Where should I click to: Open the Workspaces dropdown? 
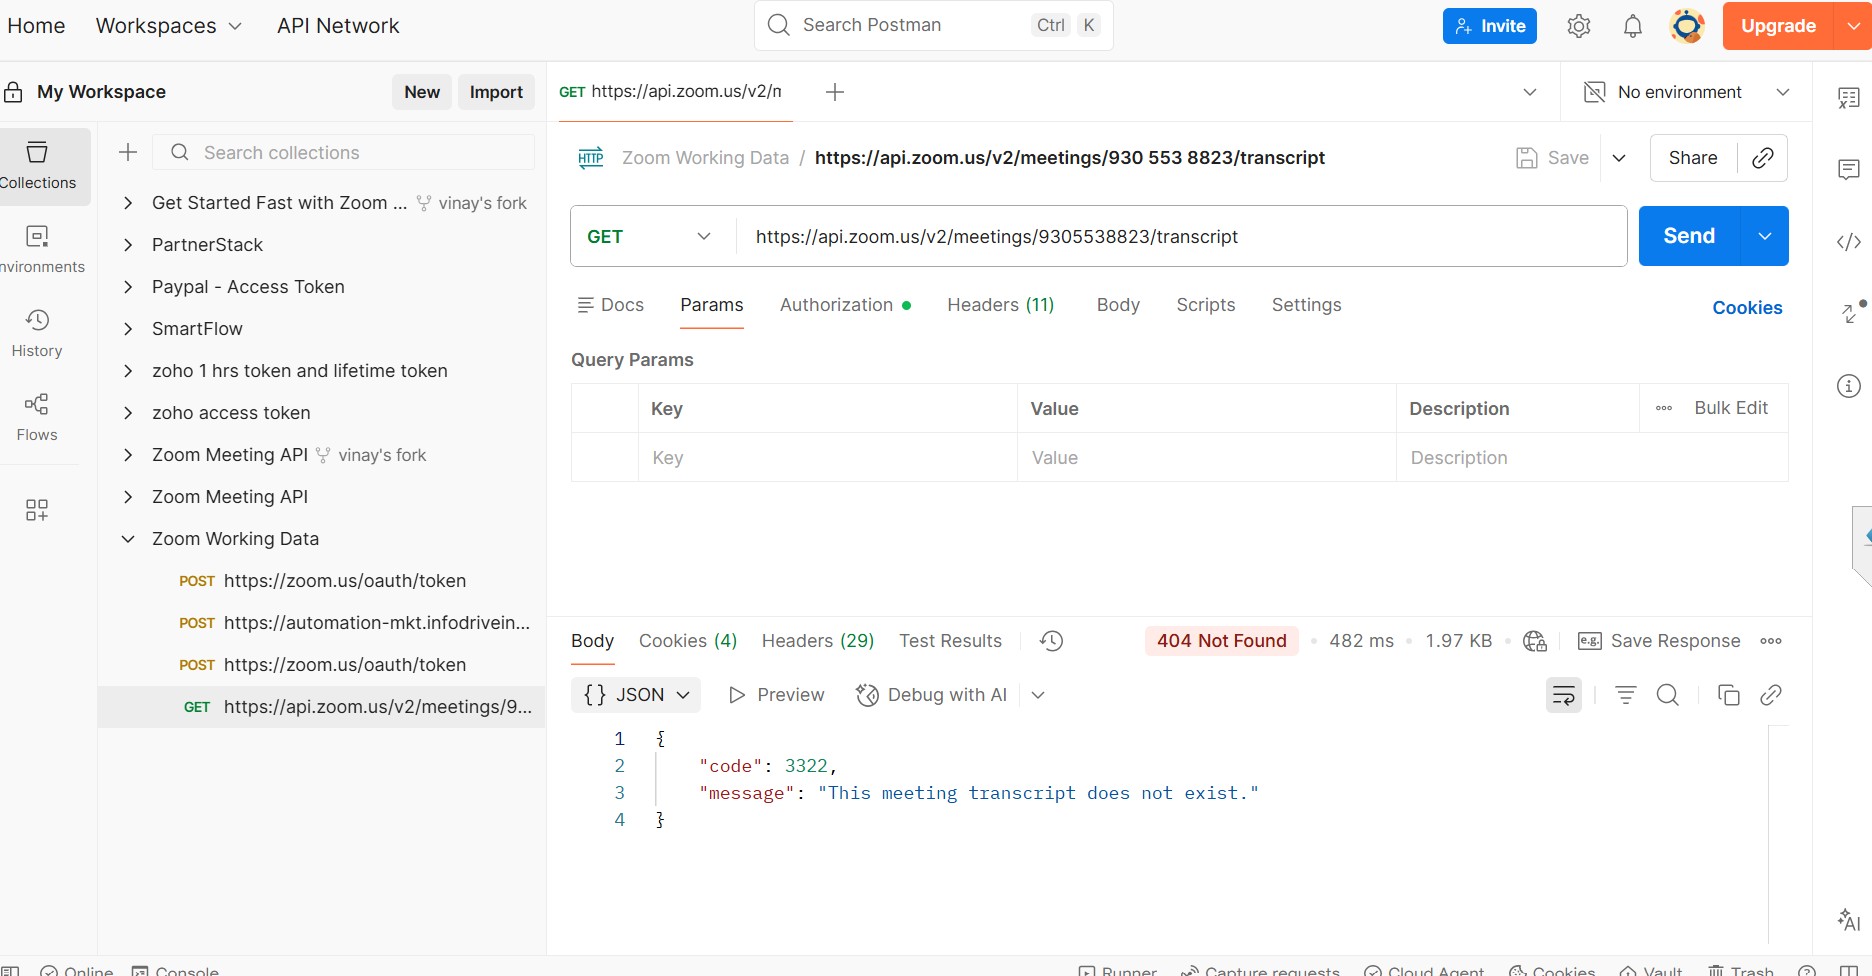point(169,26)
